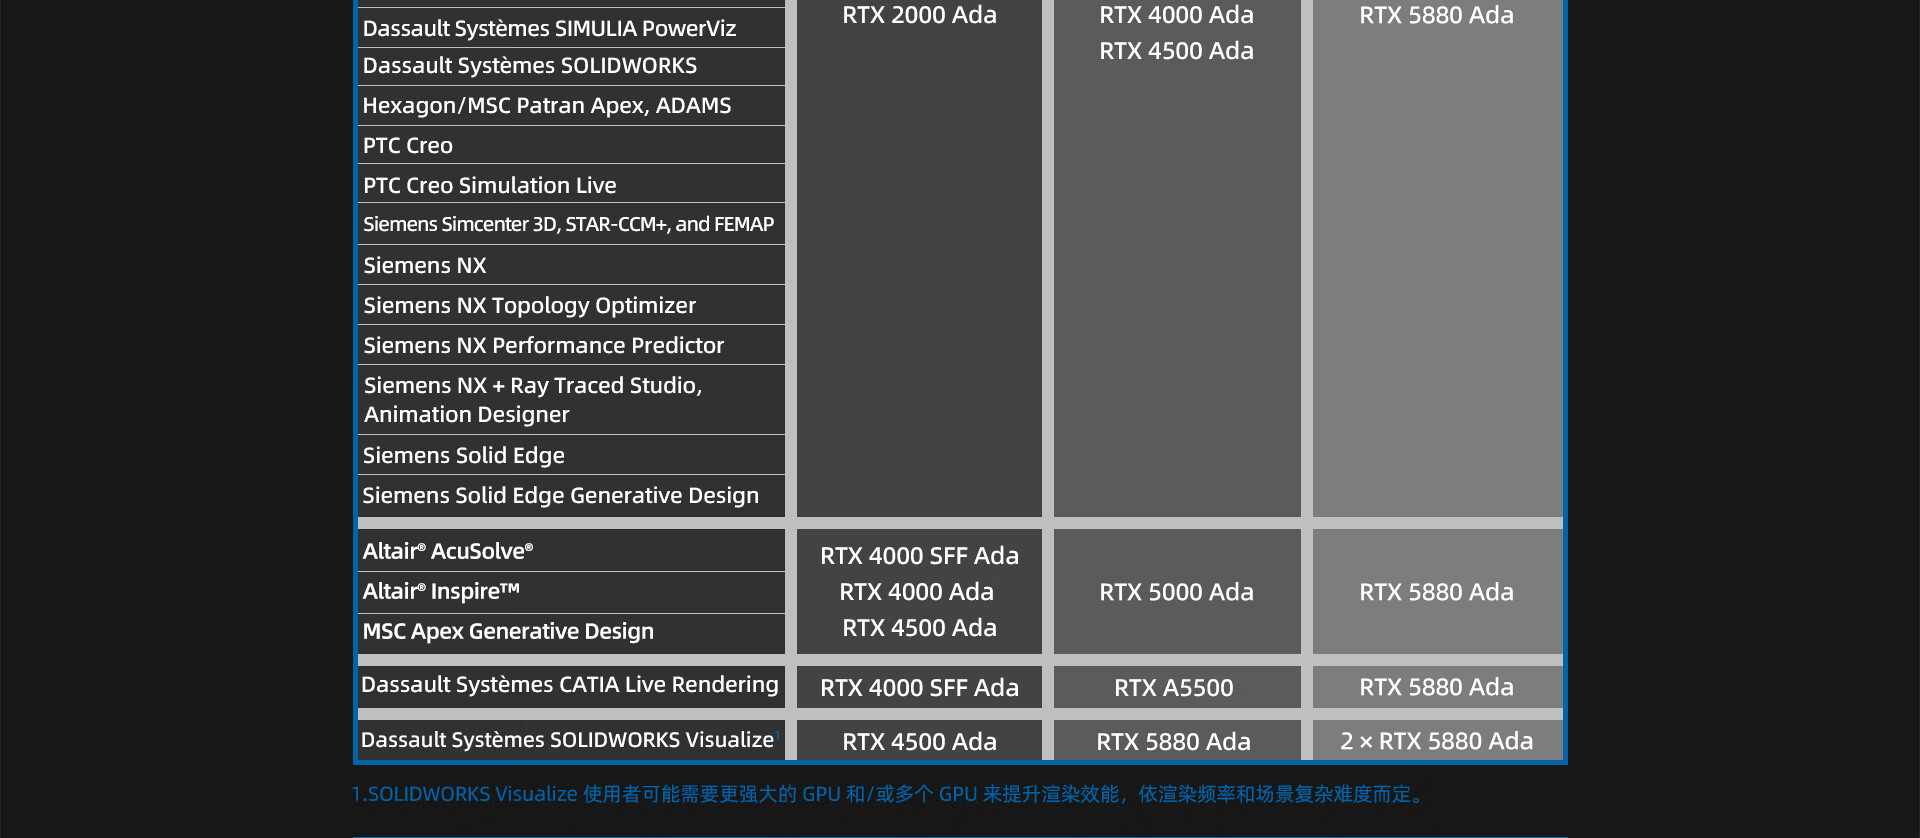This screenshot has height=838, width=1920.
Task: Select the 2 × RTX 5880 Ada cell
Action: (x=1436, y=741)
